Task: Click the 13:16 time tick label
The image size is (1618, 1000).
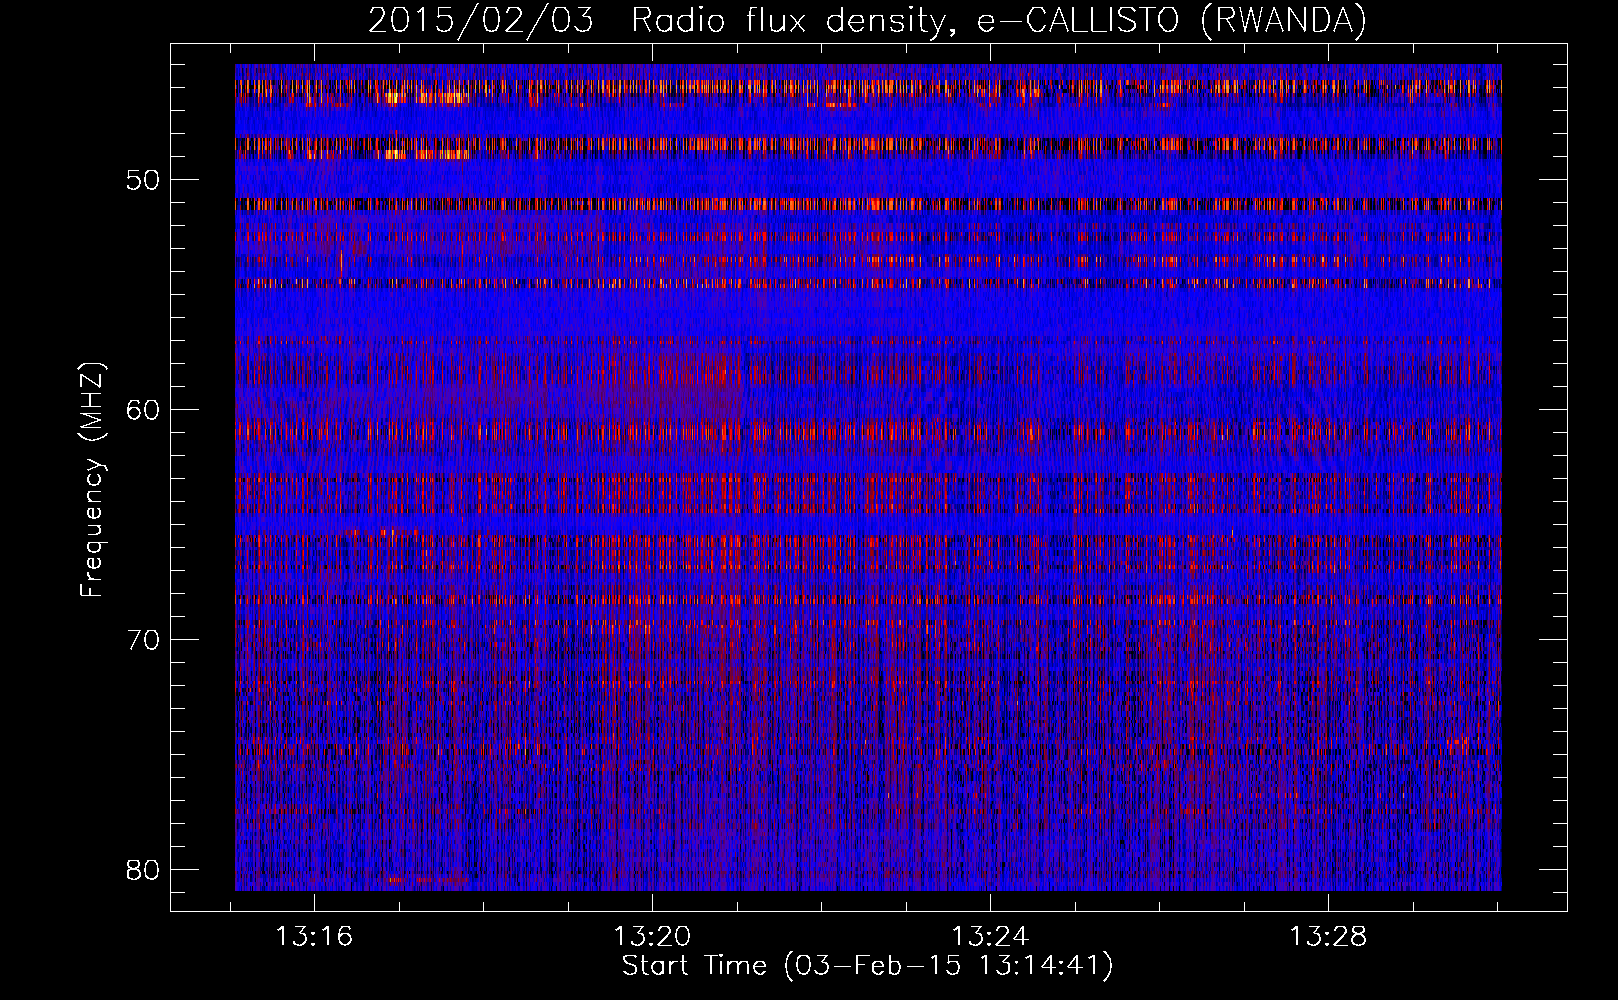Action: point(315,937)
